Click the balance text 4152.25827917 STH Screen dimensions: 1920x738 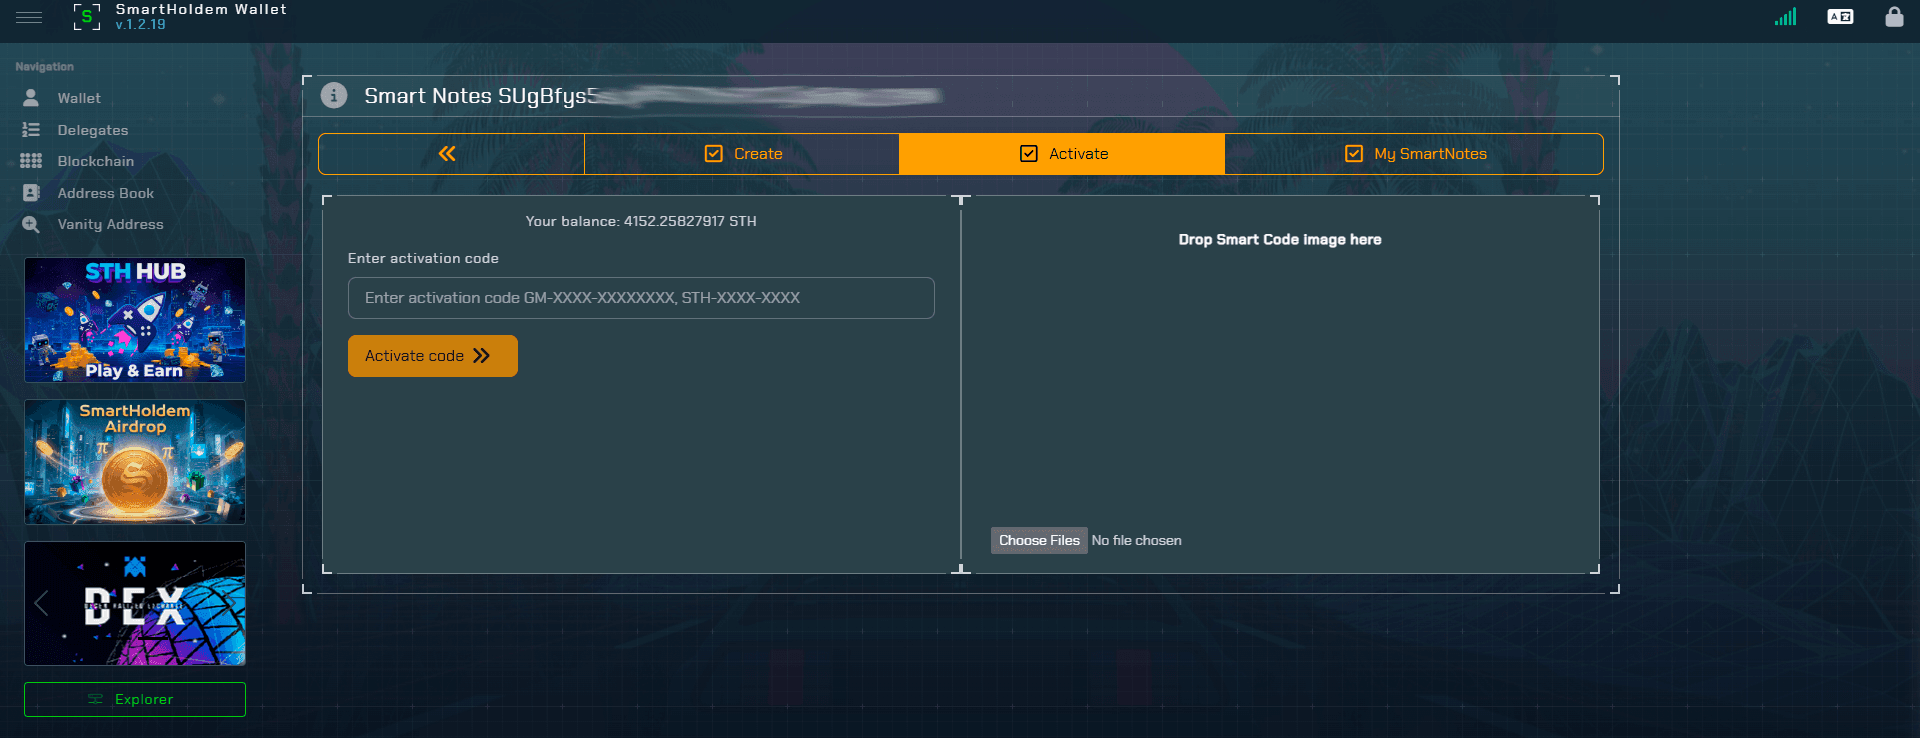(690, 221)
